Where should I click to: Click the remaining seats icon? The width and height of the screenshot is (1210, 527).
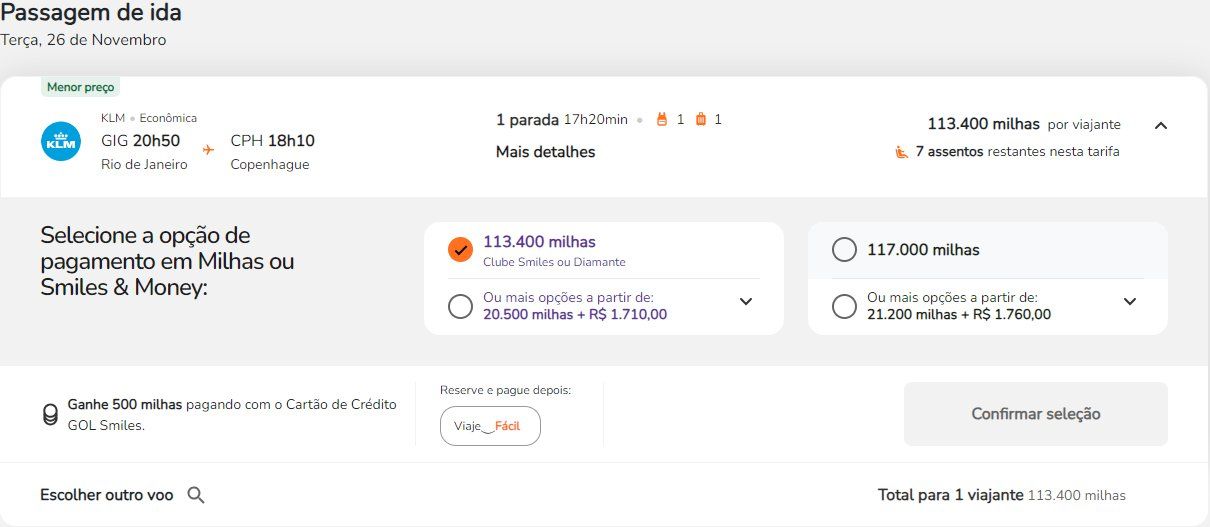[901, 152]
